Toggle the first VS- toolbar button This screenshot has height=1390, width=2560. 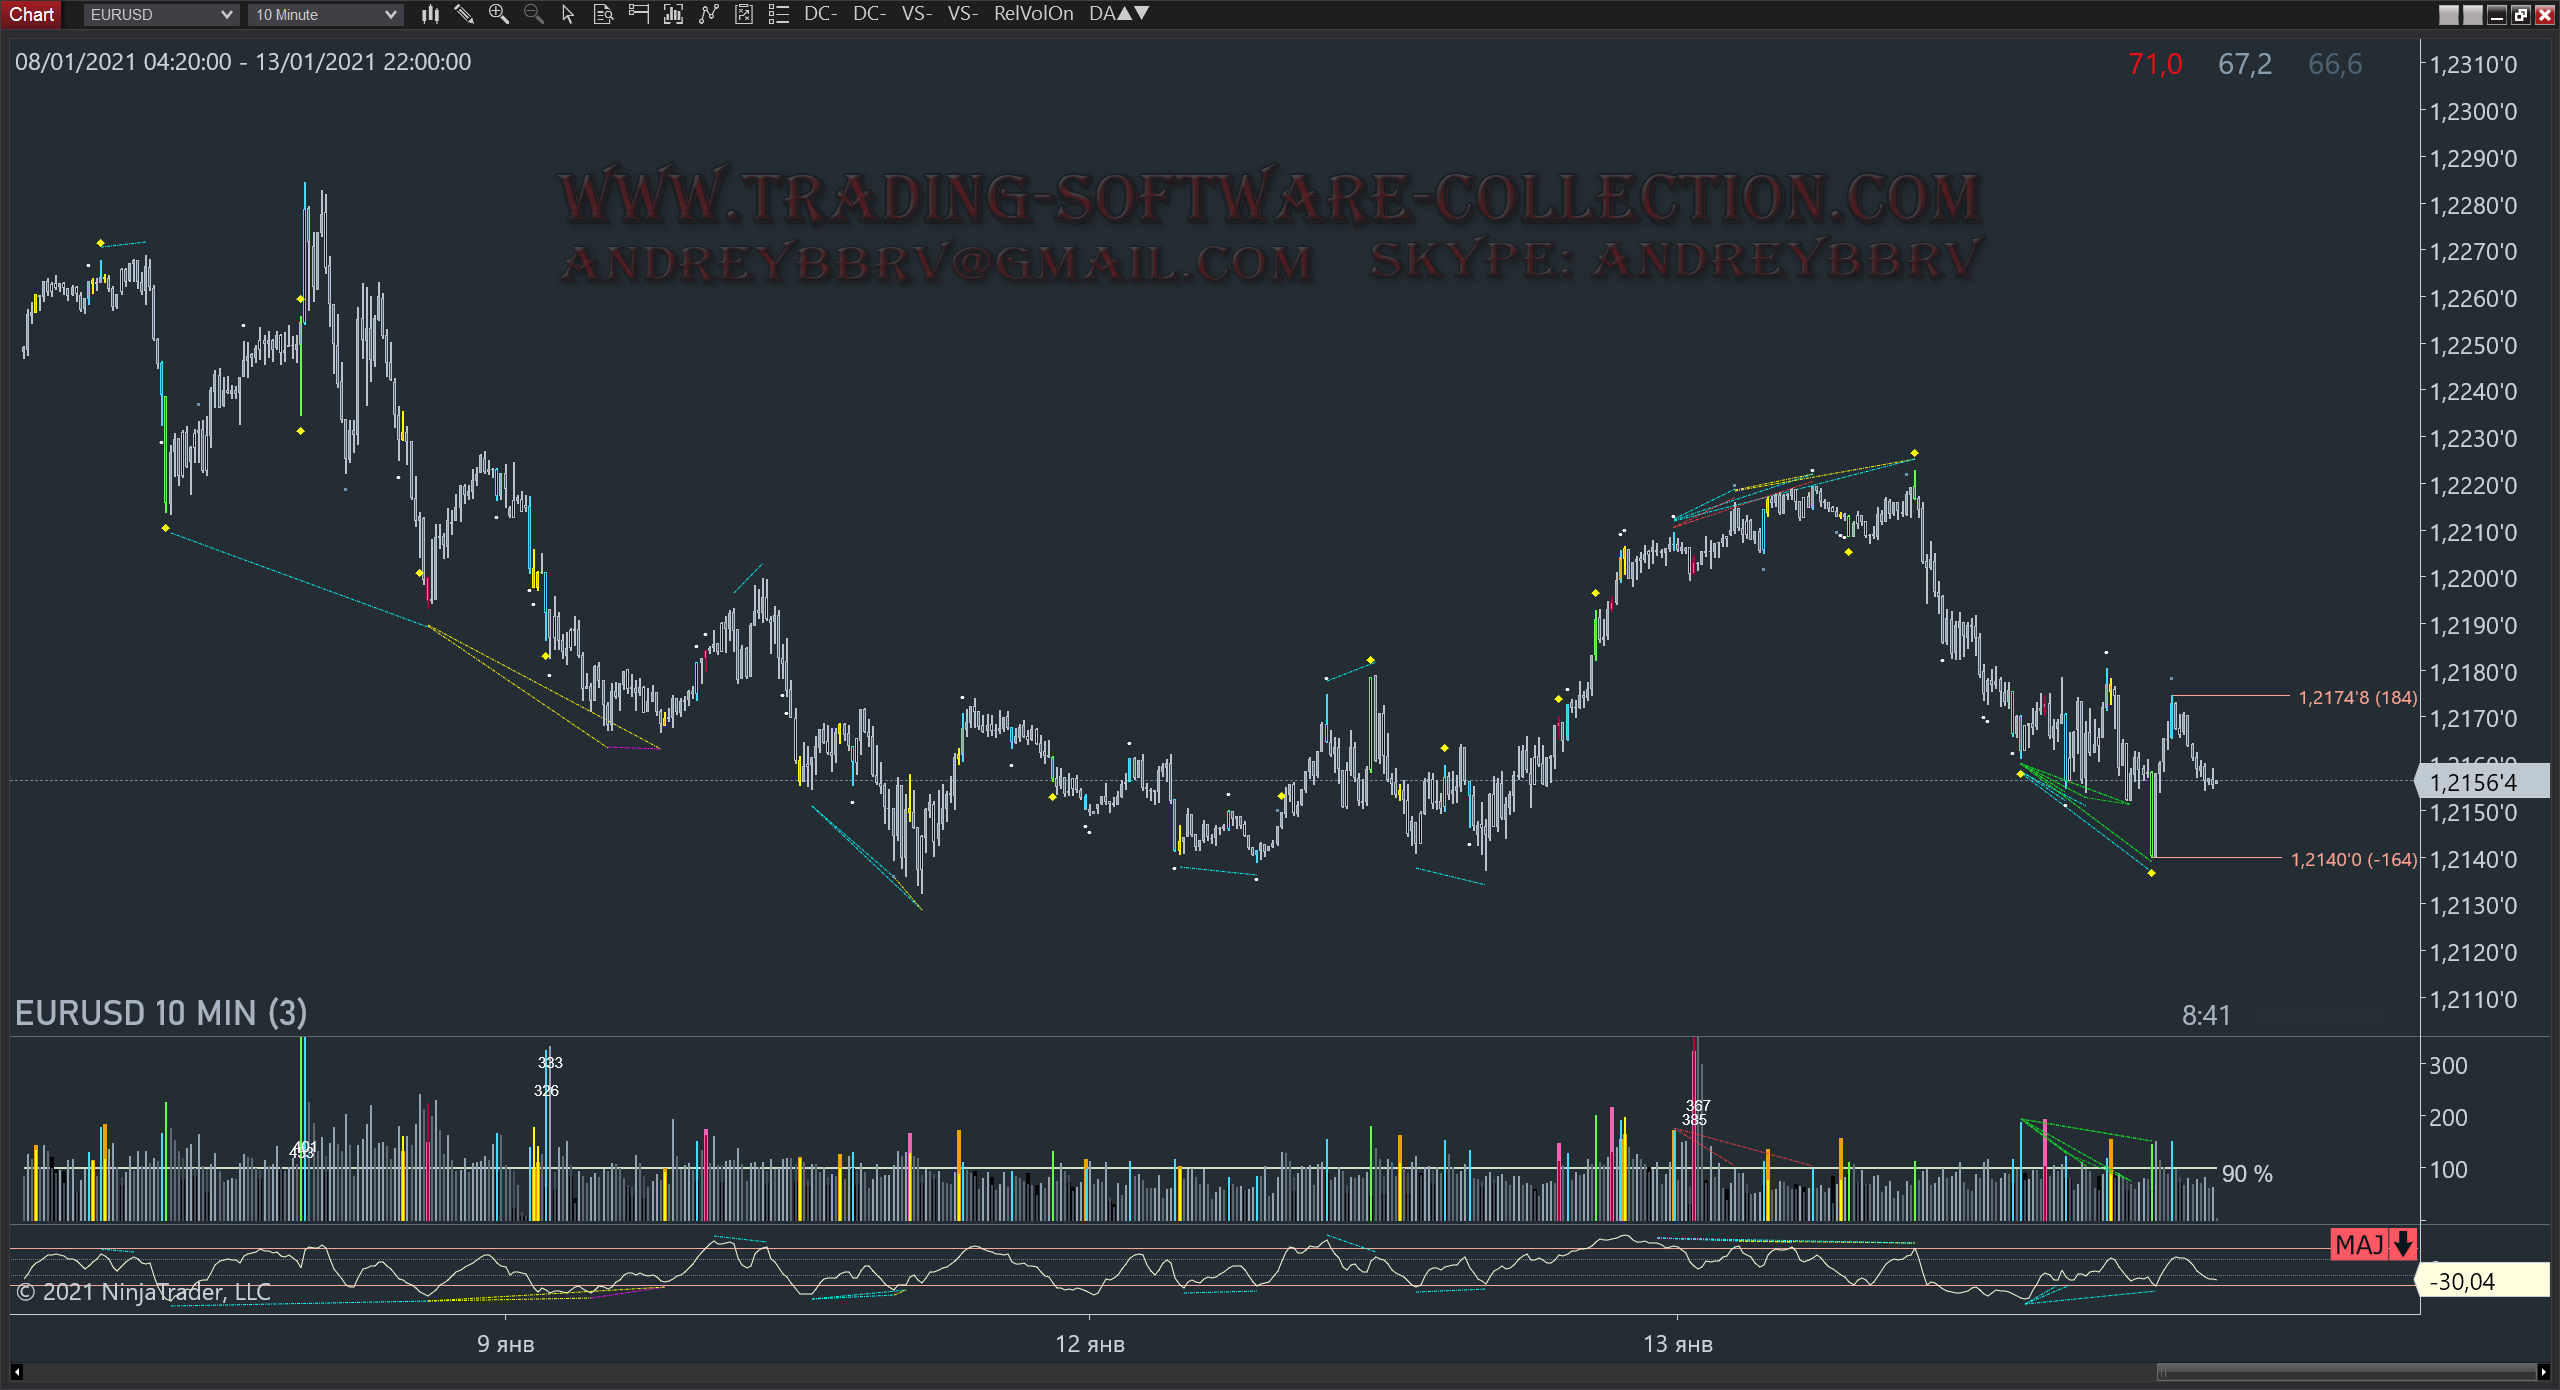pos(916,14)
